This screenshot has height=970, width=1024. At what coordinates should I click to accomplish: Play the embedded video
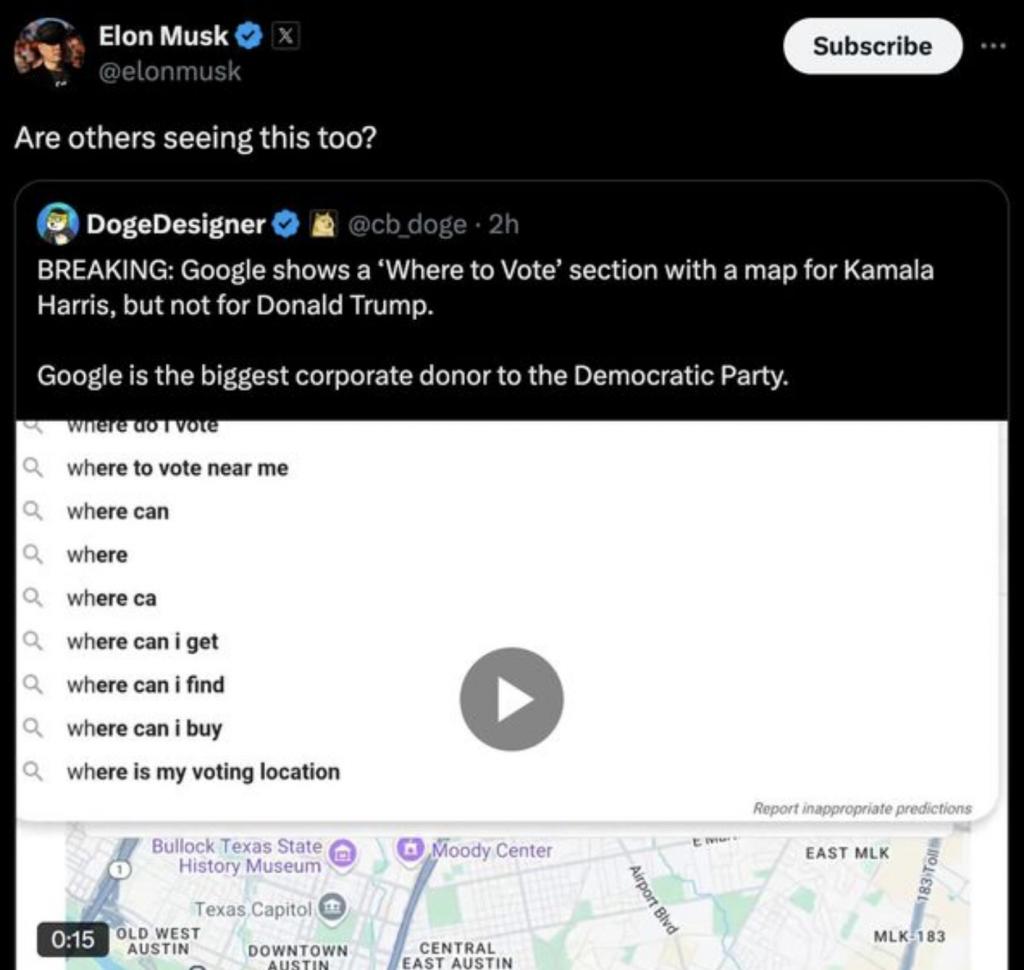point(511,699)
